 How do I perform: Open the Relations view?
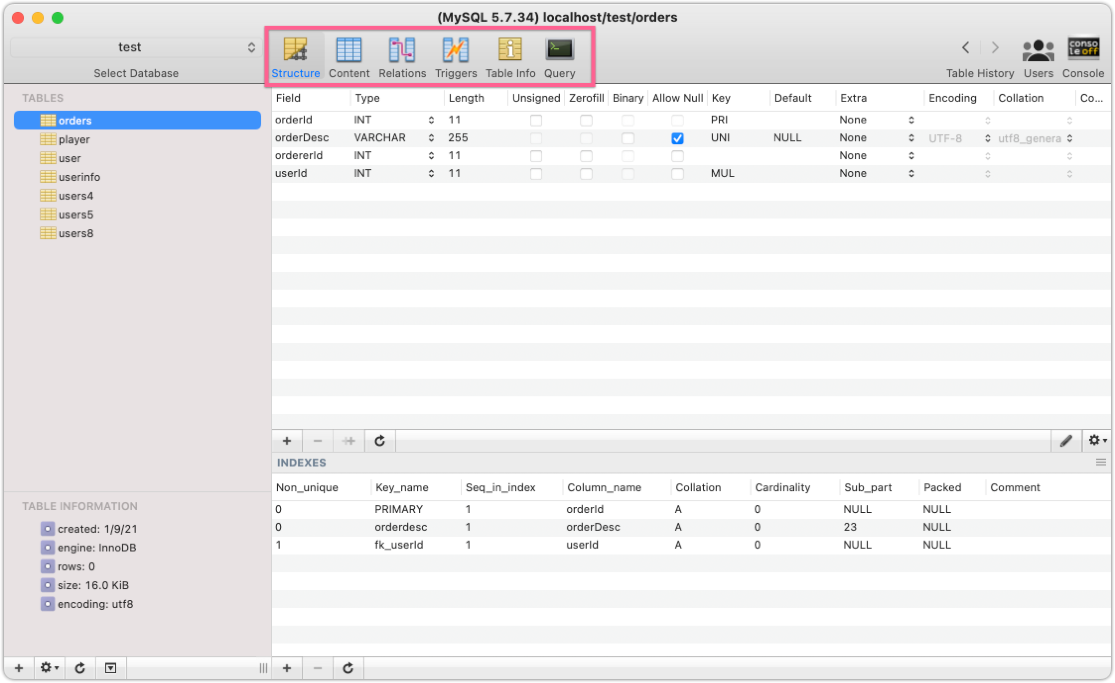[402, 57]
